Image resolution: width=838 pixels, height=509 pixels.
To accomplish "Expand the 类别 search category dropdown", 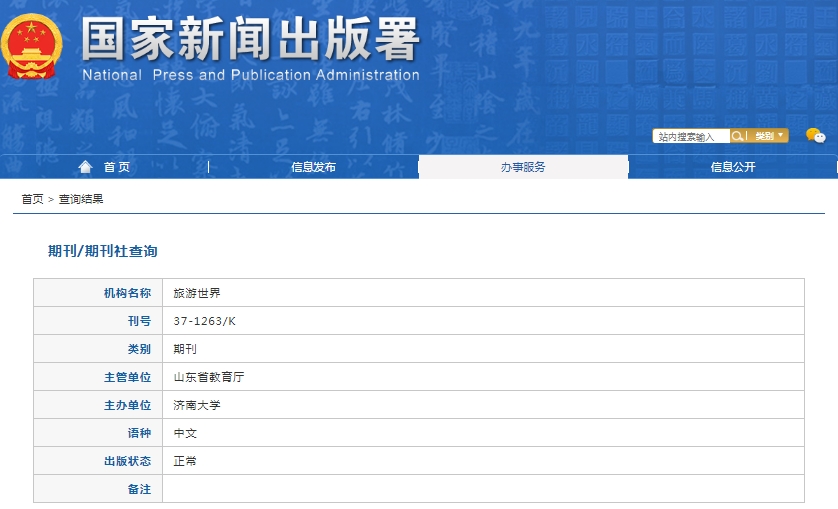I will 768,136.
